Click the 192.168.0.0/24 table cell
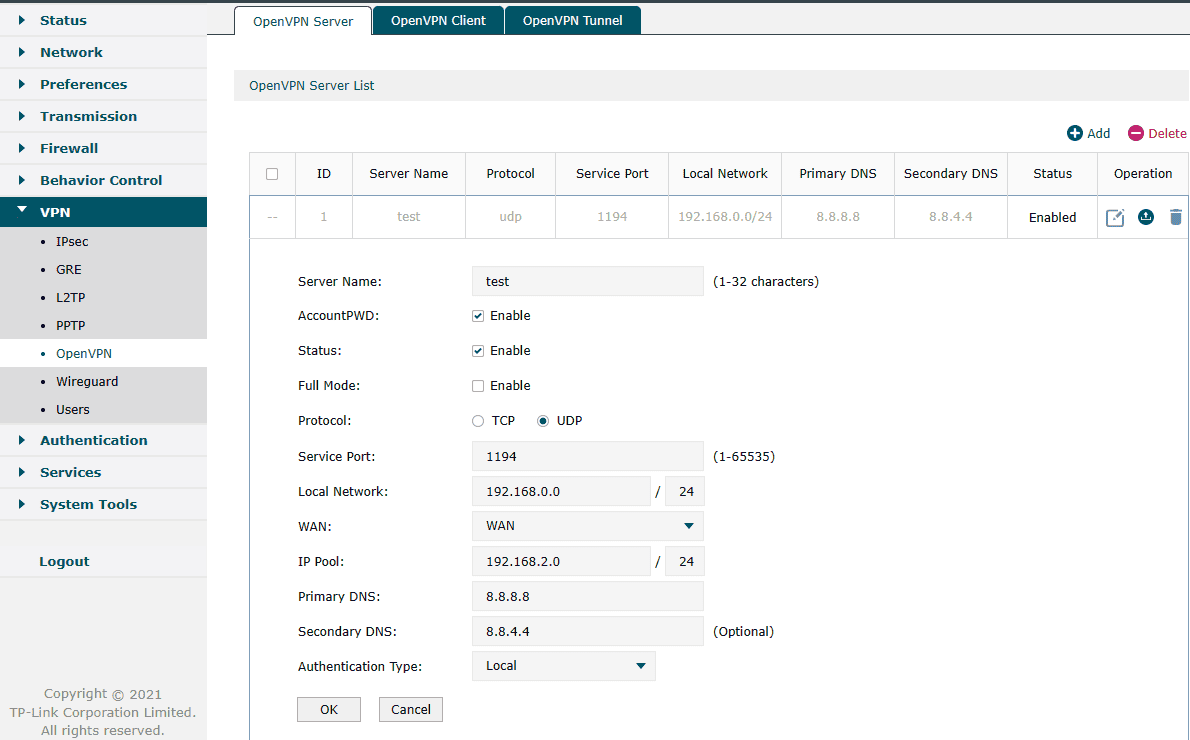Viewport: 1190px width, 740px height. 725,217
